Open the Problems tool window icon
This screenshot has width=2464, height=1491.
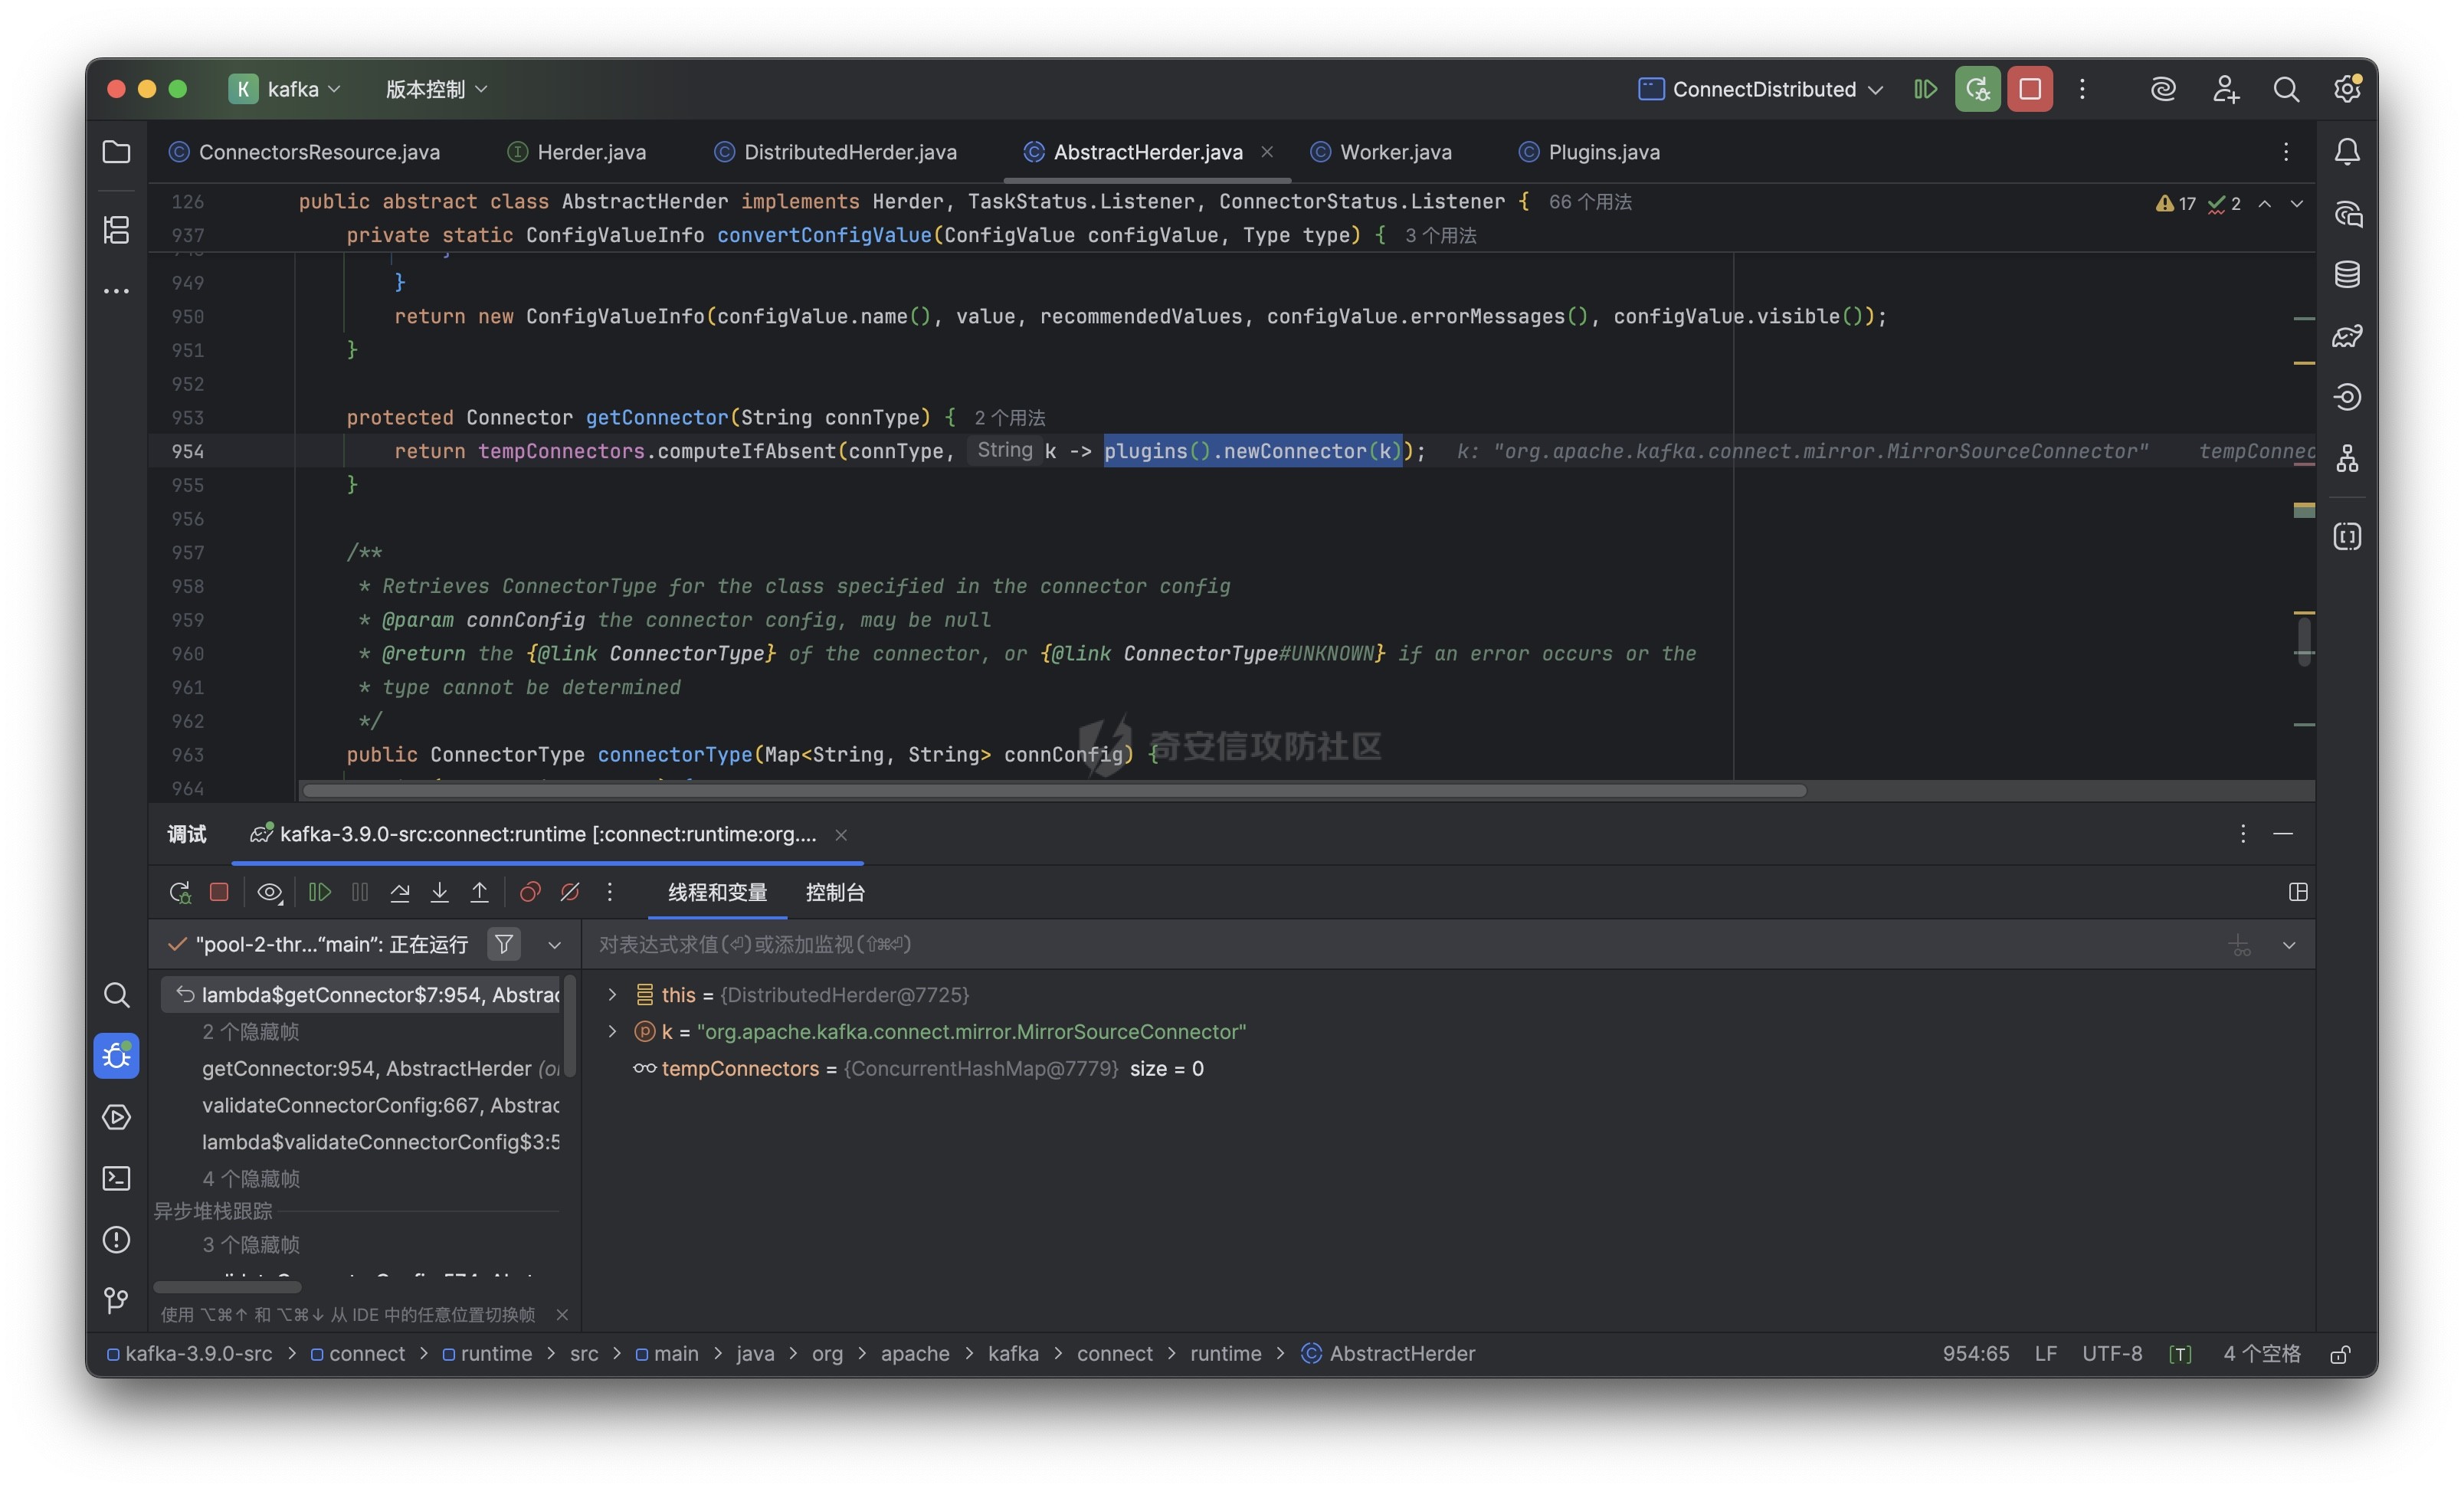116,1239
